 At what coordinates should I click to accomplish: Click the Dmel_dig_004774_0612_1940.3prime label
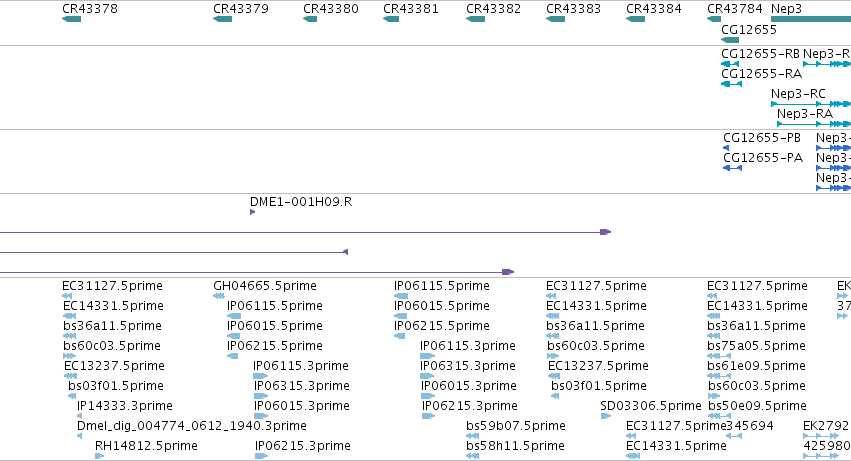click(x=192, y=426)
